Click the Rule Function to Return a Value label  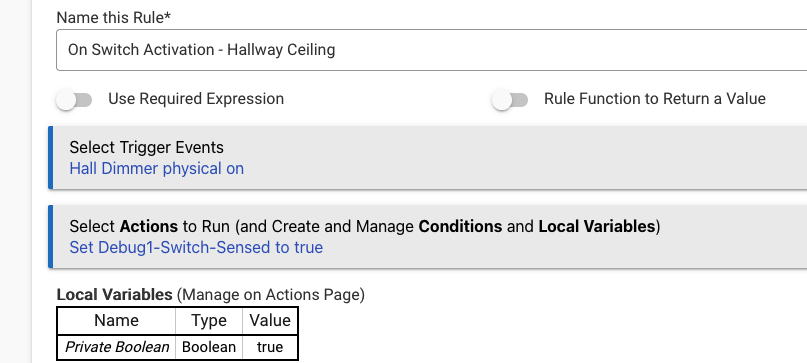point(655,99)
